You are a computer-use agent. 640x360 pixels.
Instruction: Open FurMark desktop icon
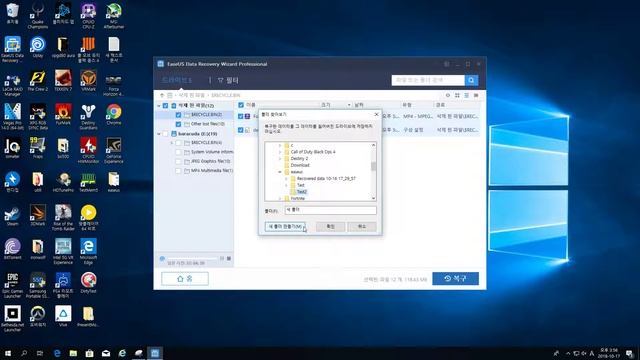click(x=63, y=114)
